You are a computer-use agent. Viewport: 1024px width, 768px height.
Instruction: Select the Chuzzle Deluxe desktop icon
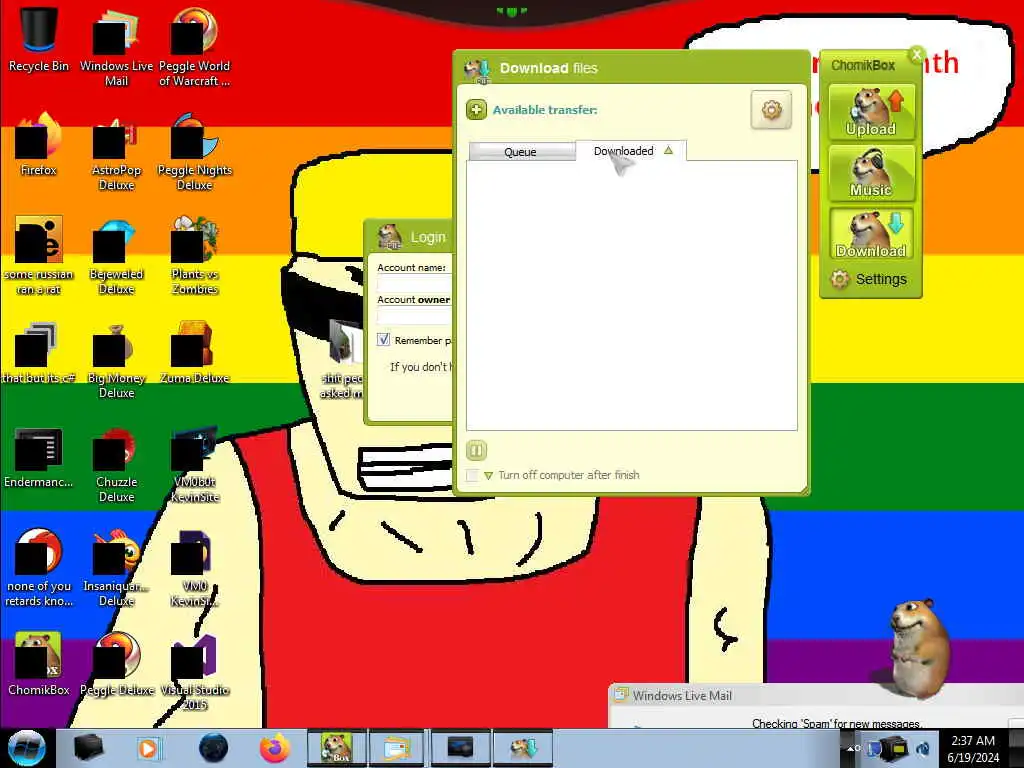pos(116,465)
